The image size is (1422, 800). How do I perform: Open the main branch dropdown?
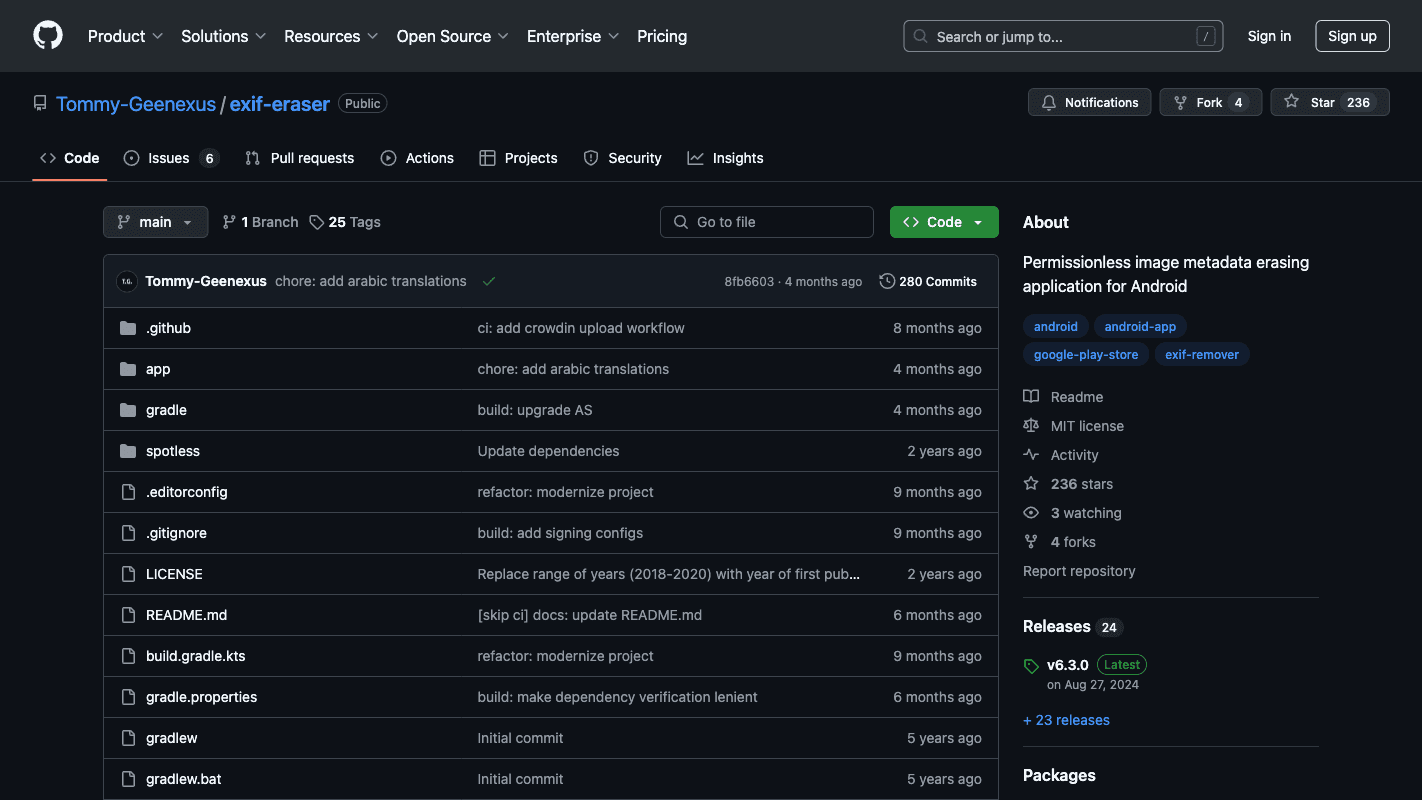[x=156, y=222]
